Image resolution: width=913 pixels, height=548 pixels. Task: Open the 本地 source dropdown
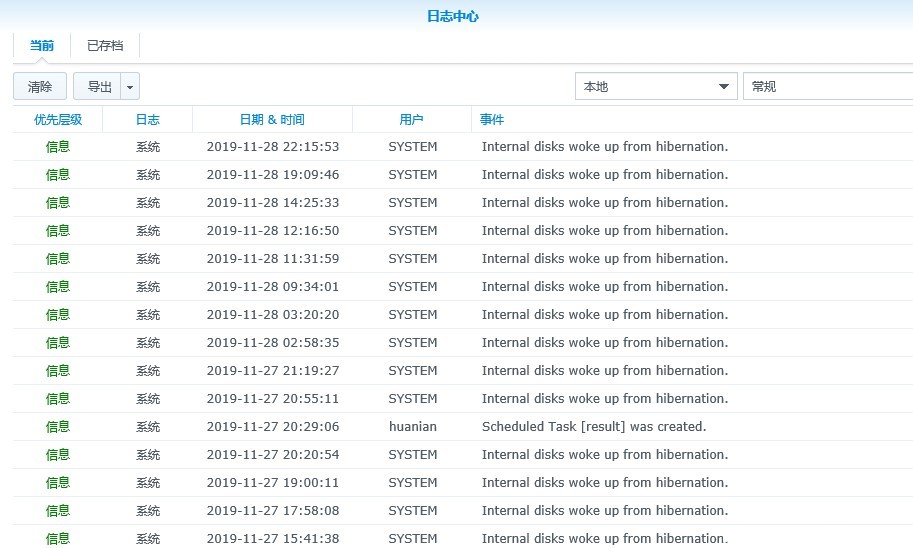656,87
